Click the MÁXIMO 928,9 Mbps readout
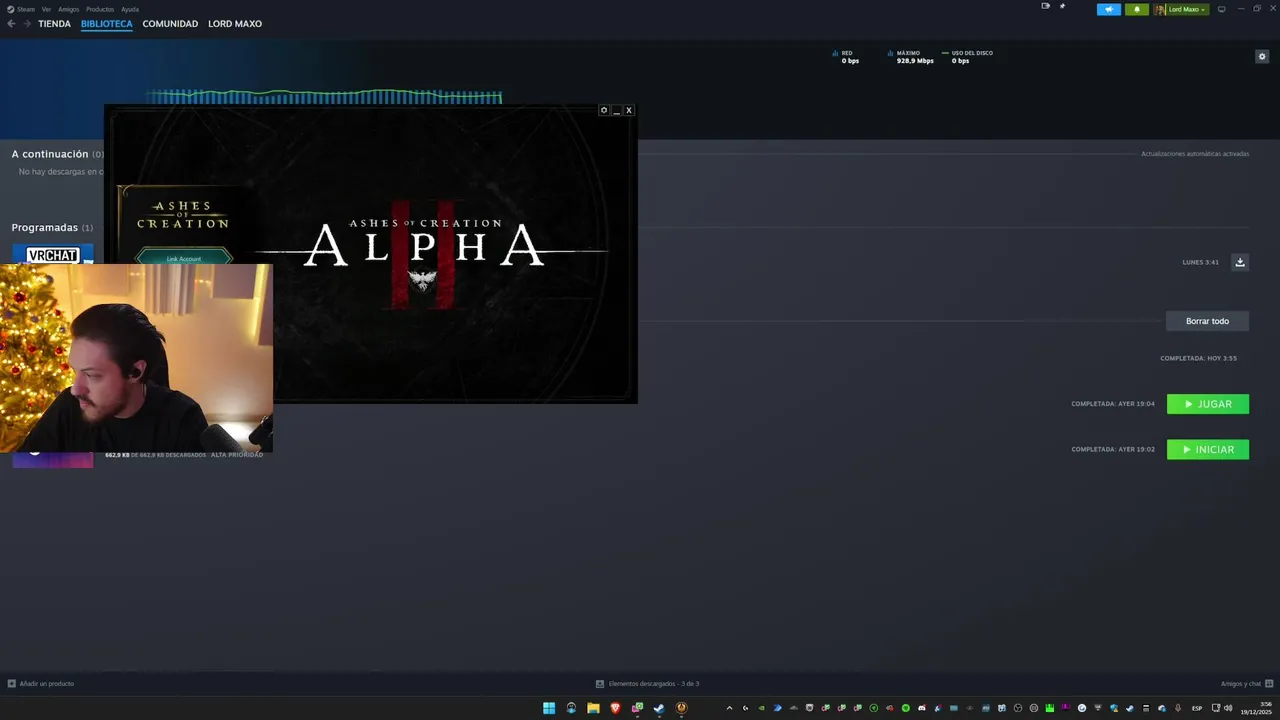The height and width of the screenshot is (720, 1280). pyautogui.click(x=910, y=57)
